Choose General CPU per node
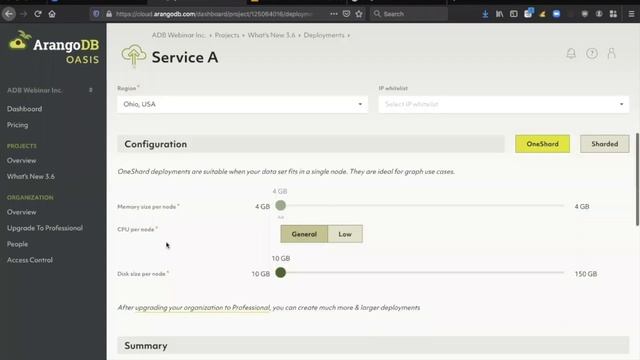Viewport: 640px width, 360px height. [x=304, y=234]
